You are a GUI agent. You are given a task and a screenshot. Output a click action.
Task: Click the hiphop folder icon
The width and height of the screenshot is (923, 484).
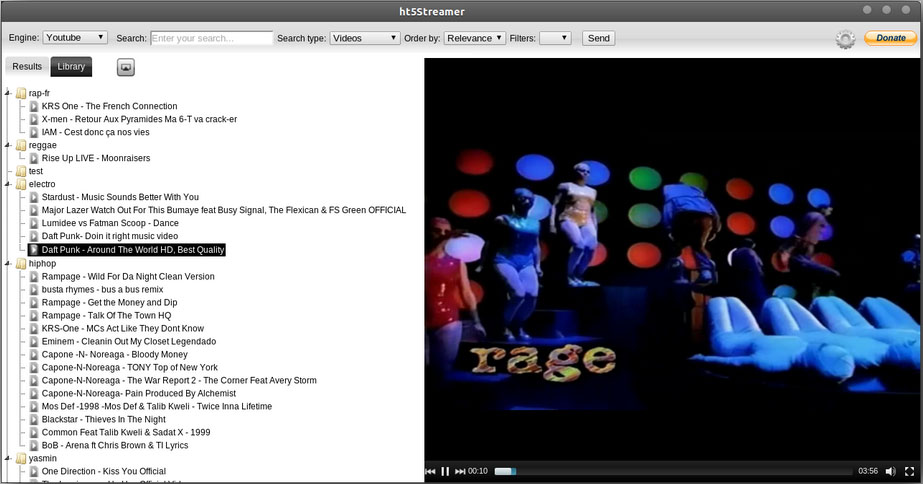21,264
